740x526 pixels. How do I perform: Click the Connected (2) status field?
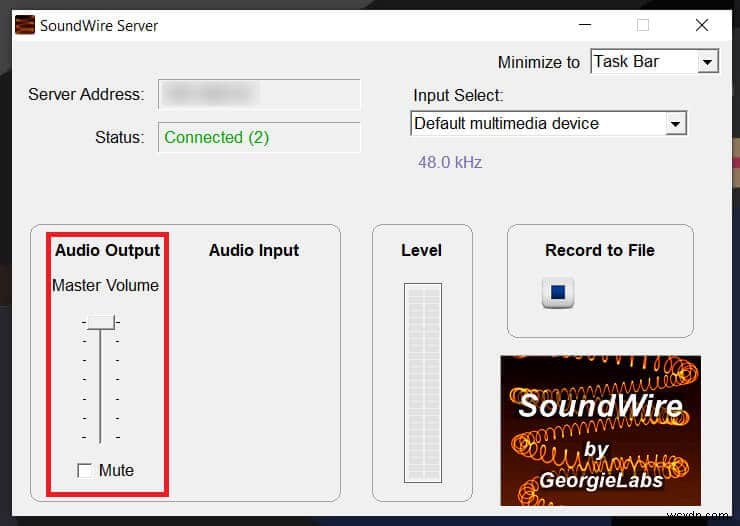(x=259, y=137)
